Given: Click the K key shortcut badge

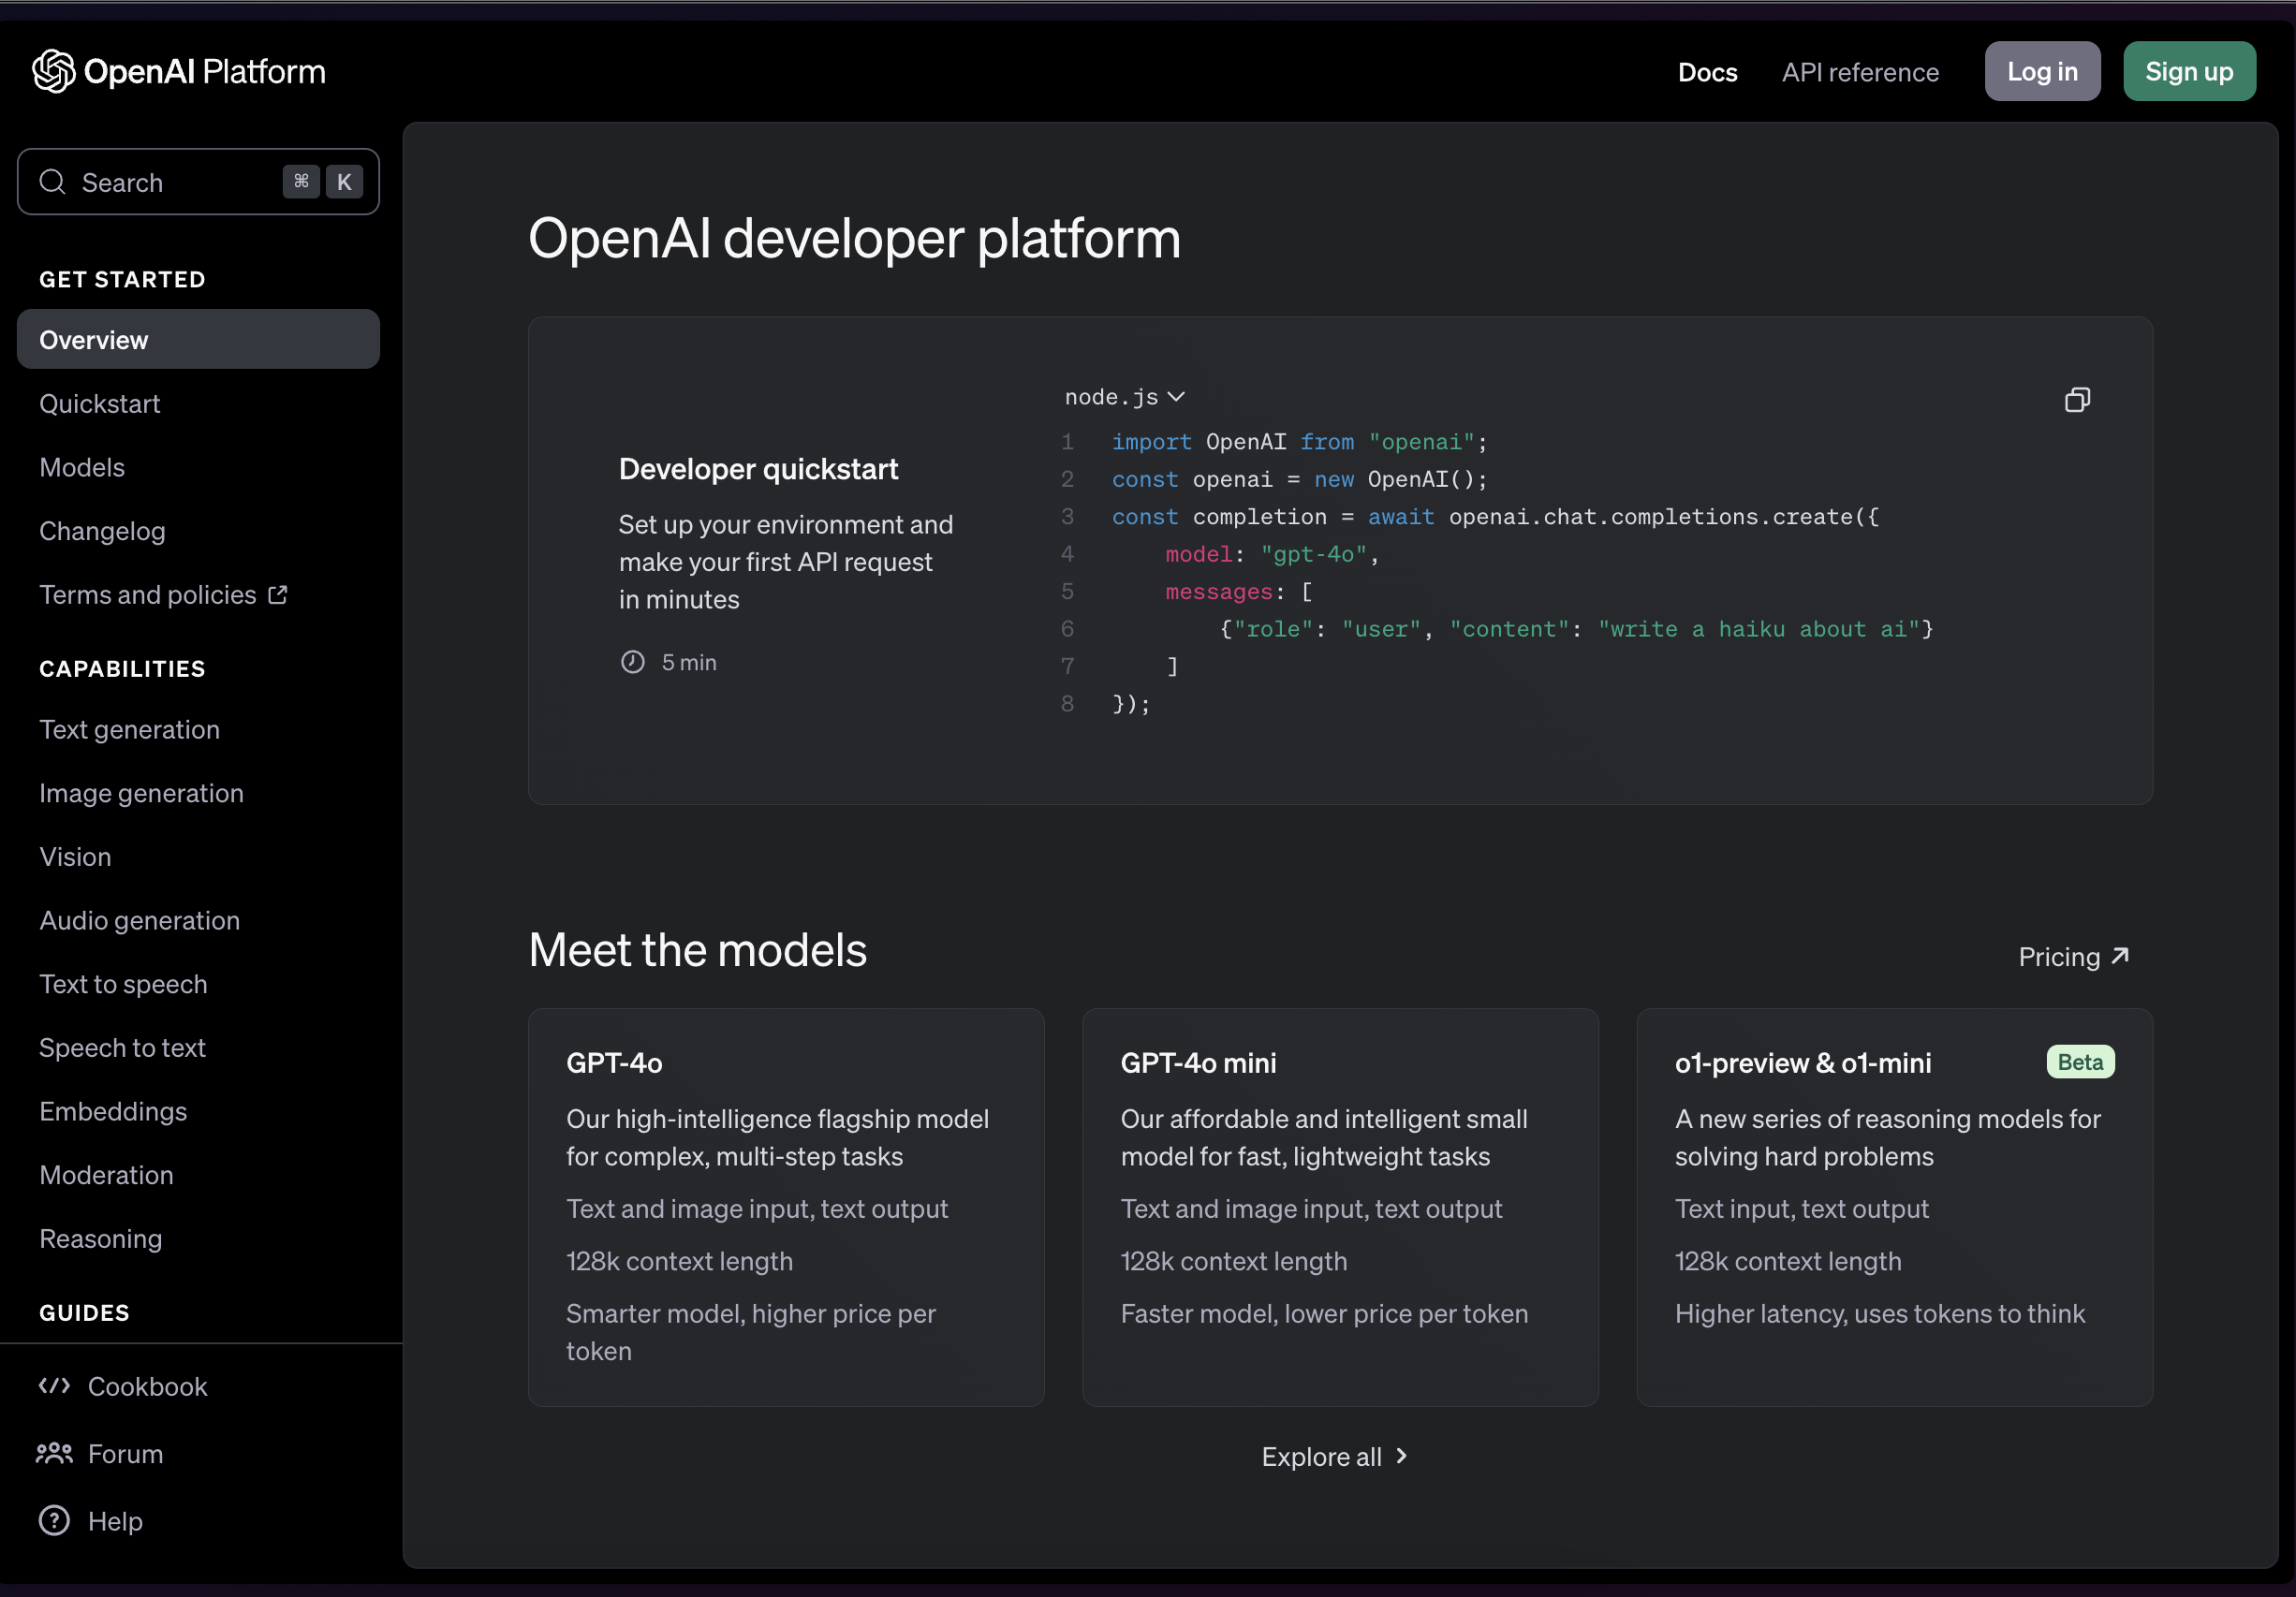Looking at the screenshot, I should [344, 182].
